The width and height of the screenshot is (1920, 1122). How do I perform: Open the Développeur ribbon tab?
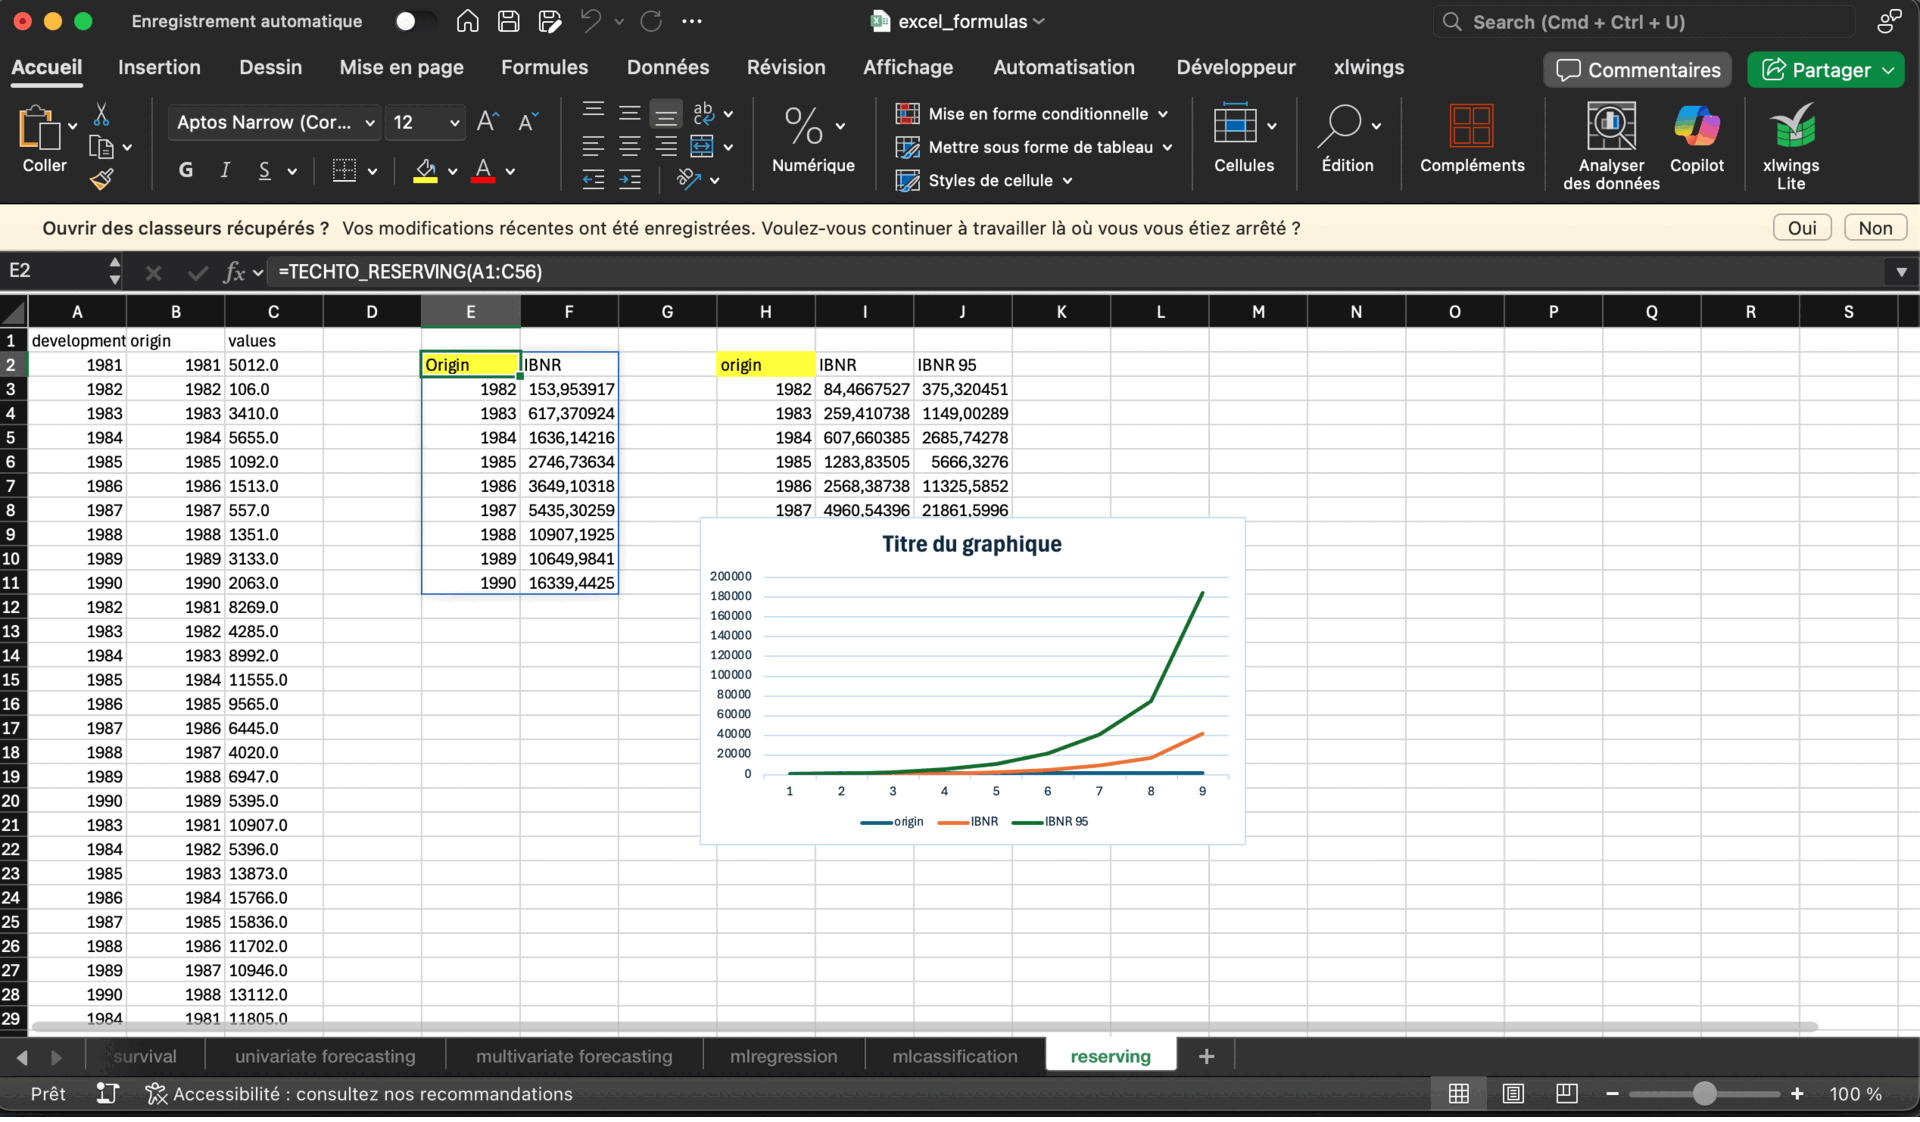tap(1235, 67)
